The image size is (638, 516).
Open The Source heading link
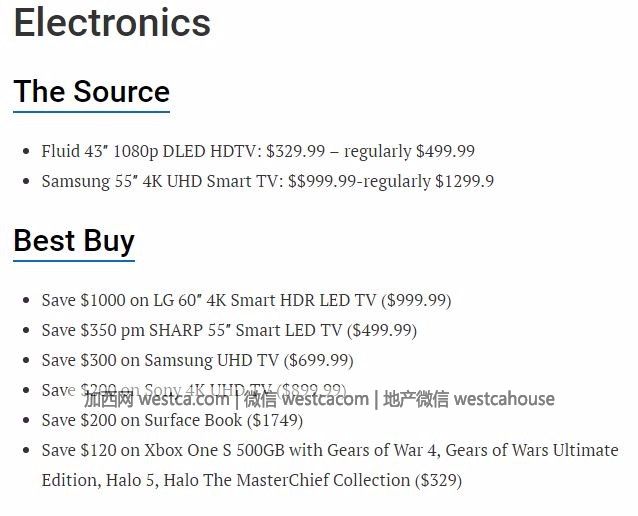click(x=92, y=92)
